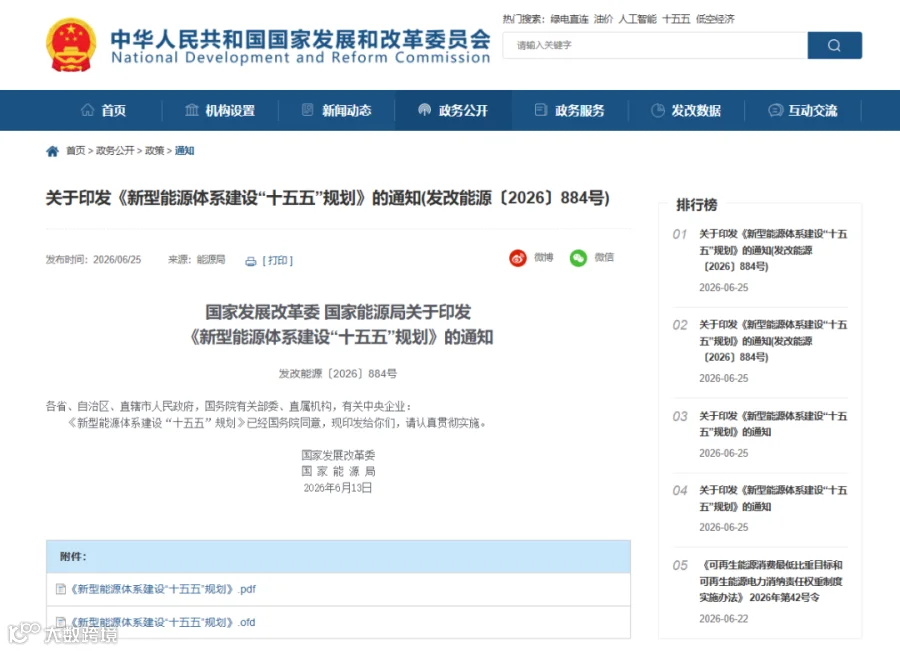The image size is (900, 651).
Task: Click the building icon beside 机构设置
Action: tap(192, 110)
